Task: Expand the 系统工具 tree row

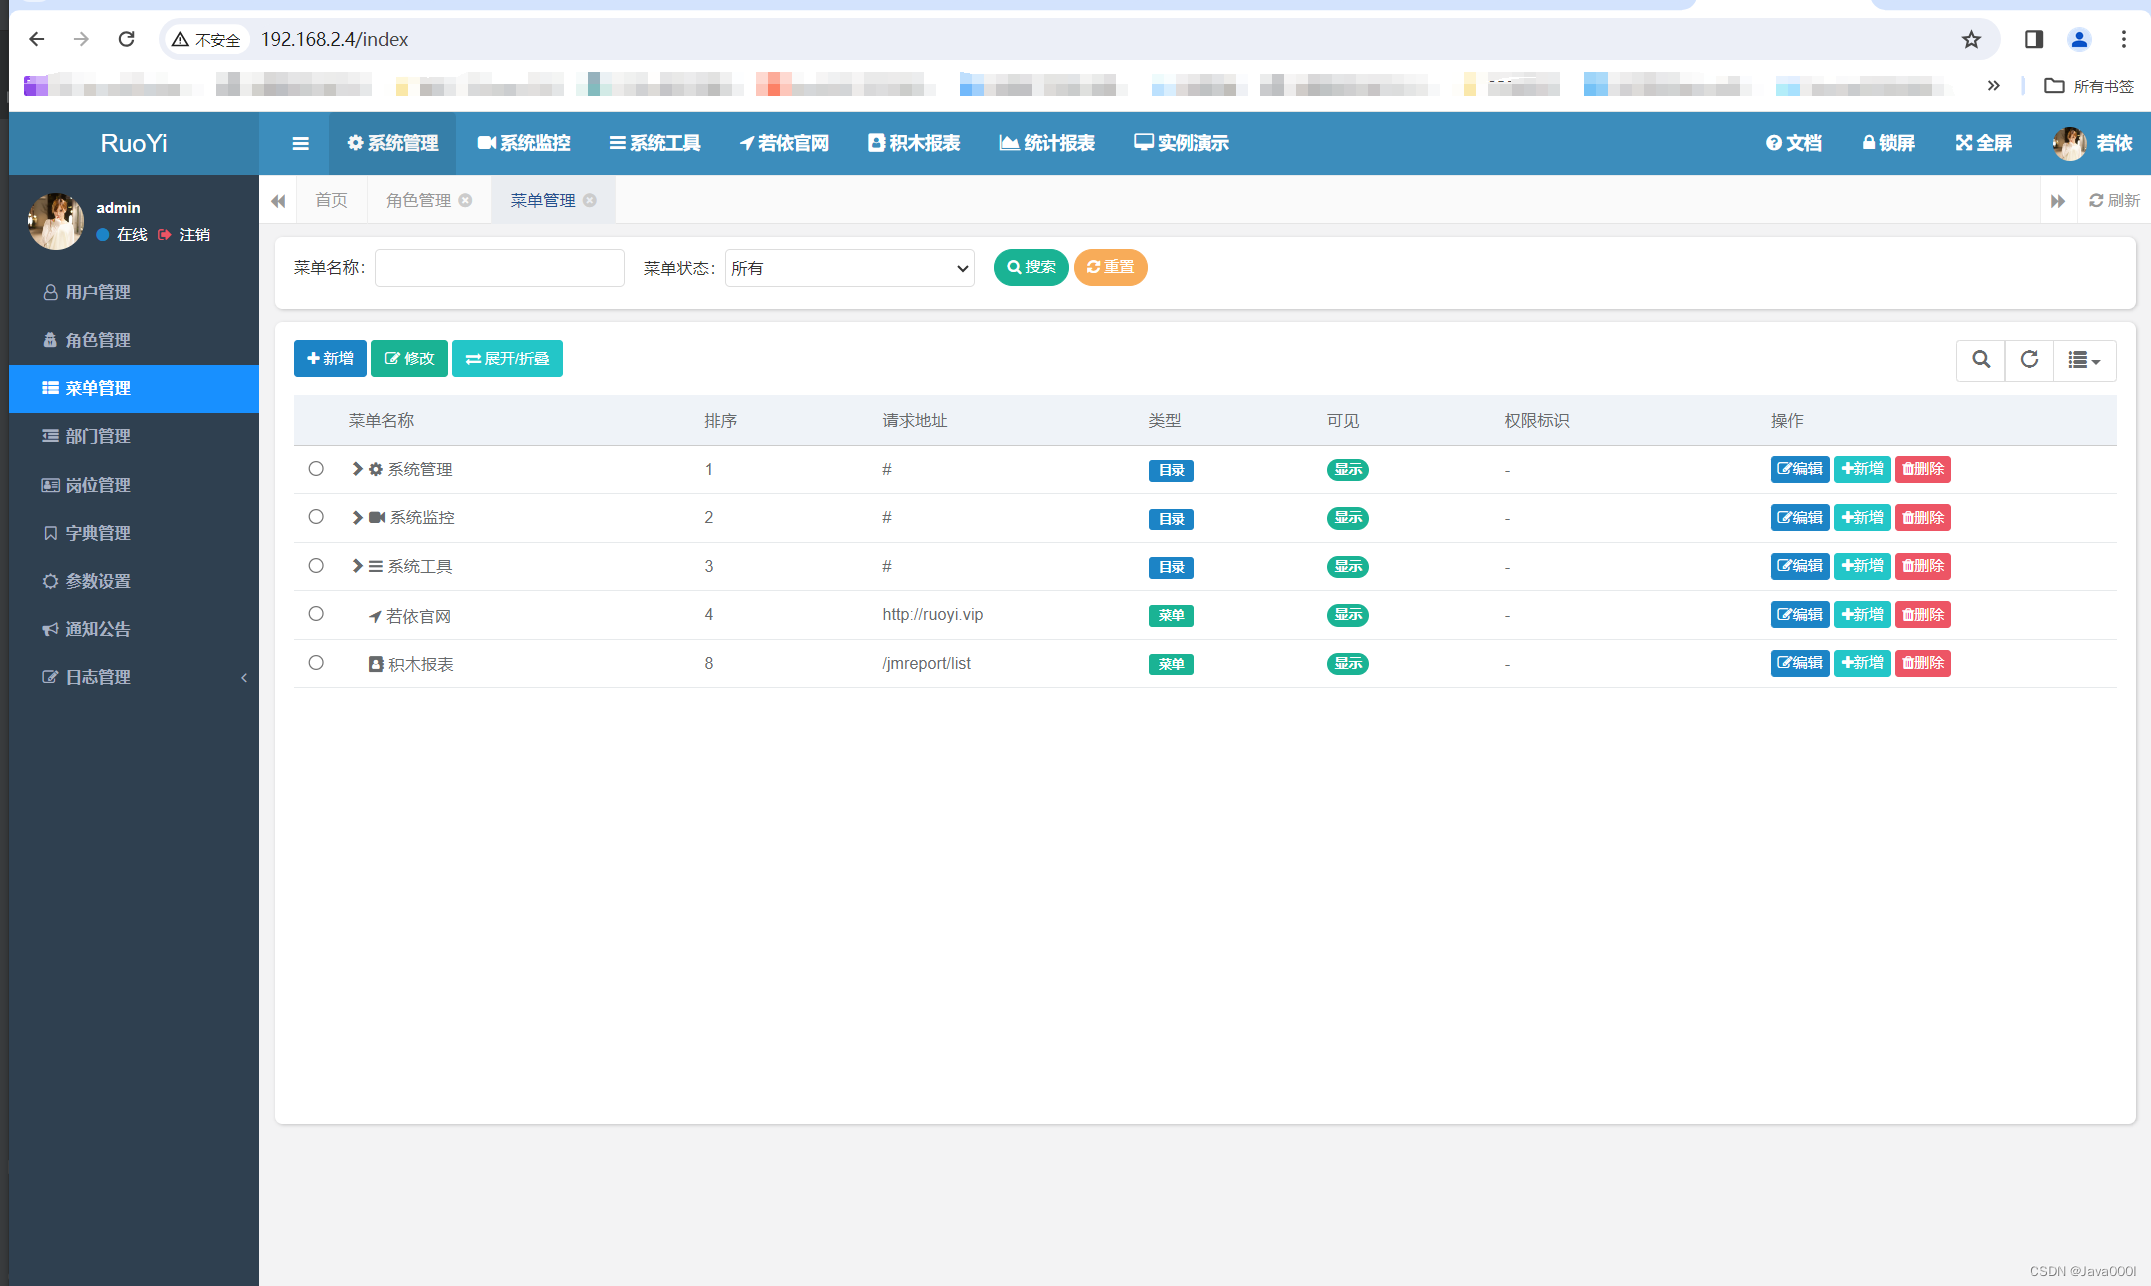Action: (x=357, y=565)
